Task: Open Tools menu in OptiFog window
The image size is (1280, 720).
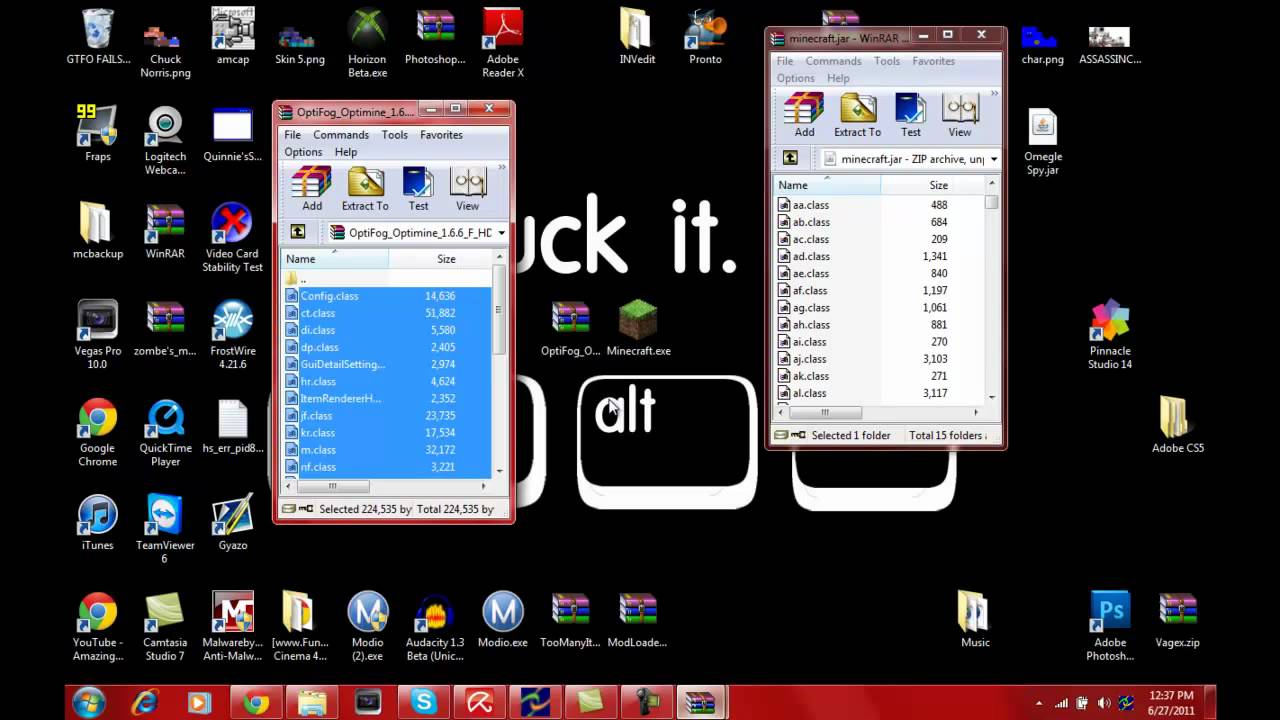Action: (x=394, y=135)
